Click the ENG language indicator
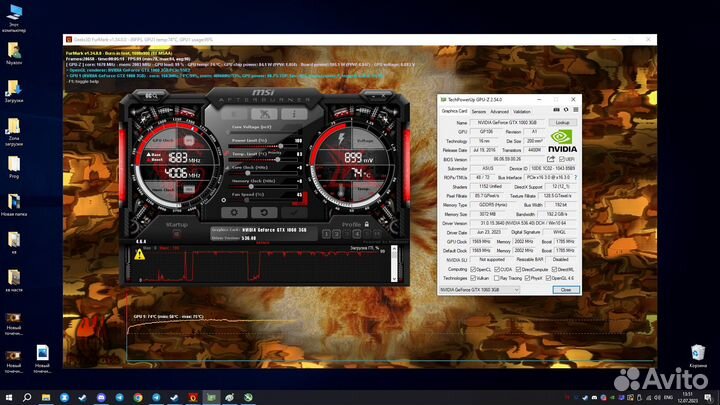Image resolution: width=720 pixels, height=405 pixels. [669, 398]
